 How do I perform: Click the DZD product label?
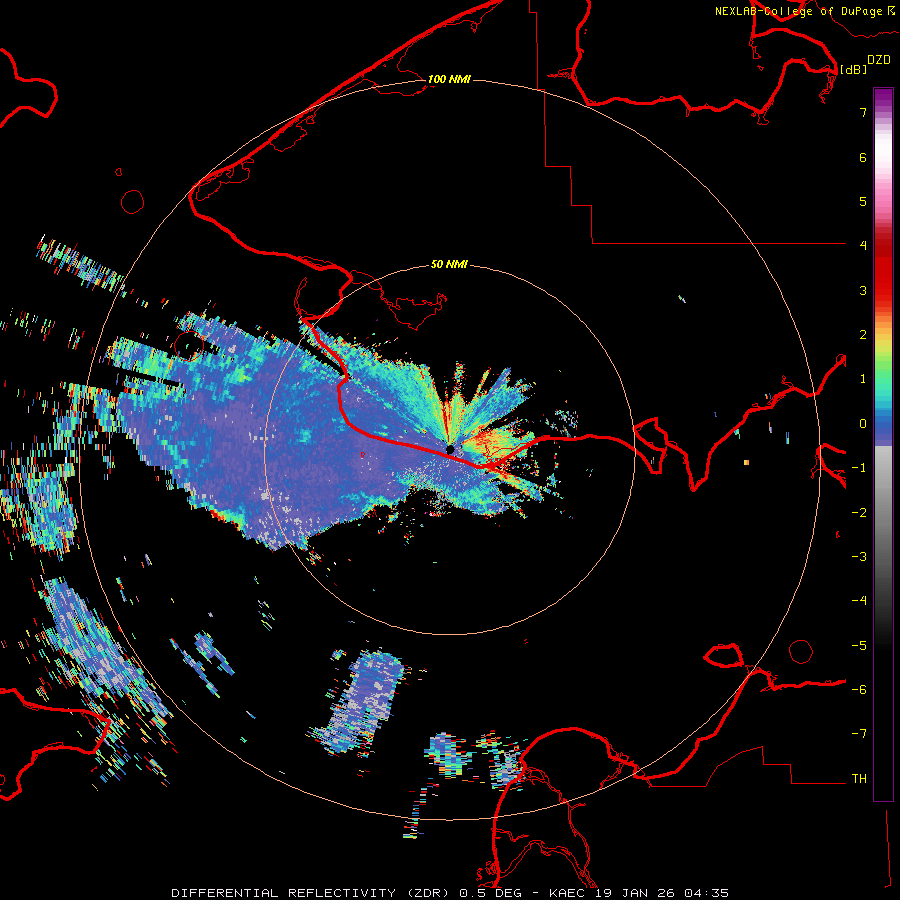coord(879,60)
